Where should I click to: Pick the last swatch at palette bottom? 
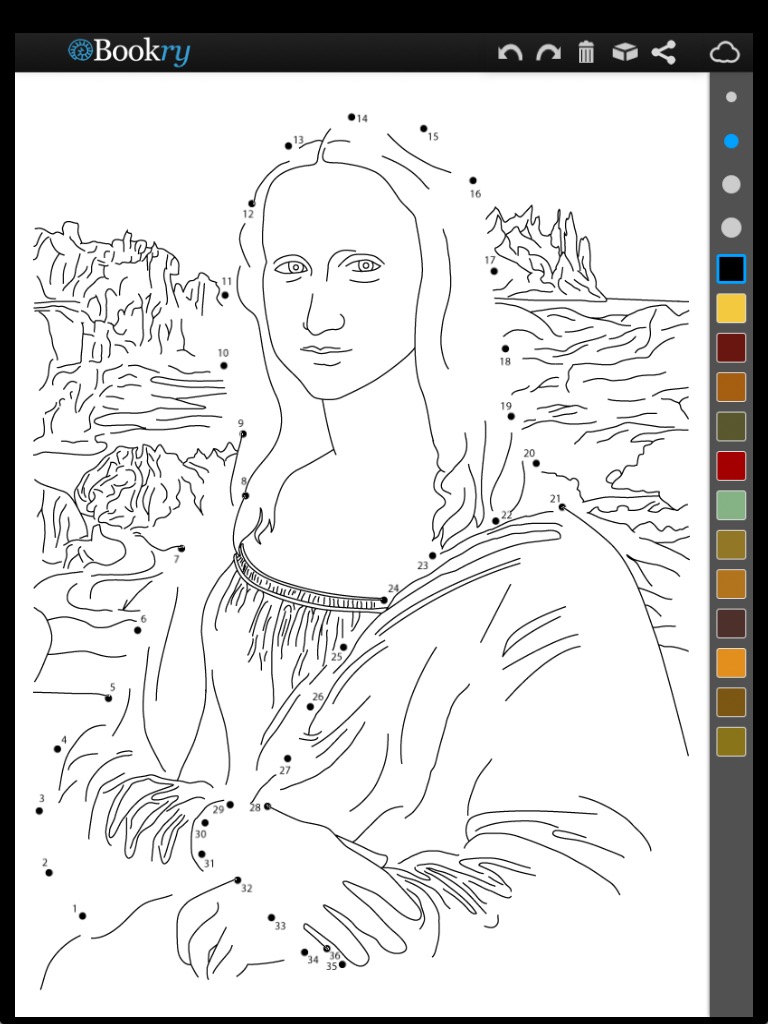731,741
